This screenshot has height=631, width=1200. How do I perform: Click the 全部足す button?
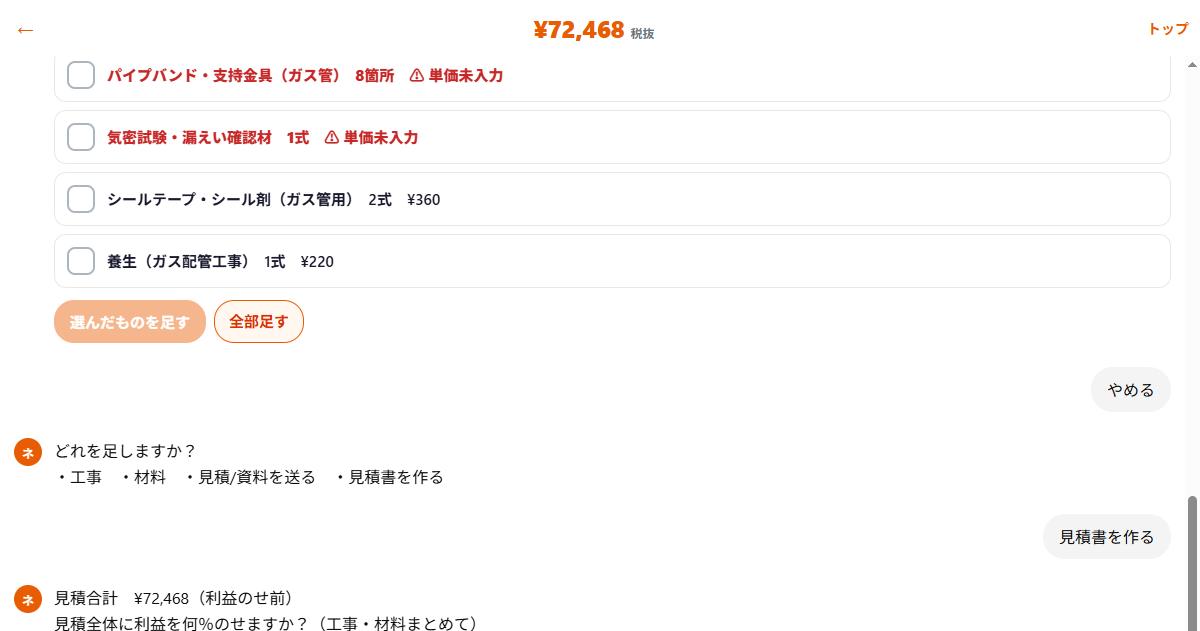259,322
